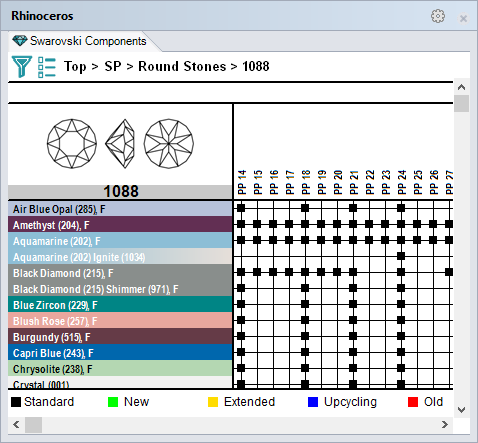Image resolution: width=478 pixels, height=443 pixels.
Task: Click the Old legend entry
Action: pyautogui.click(x=425, y=402)
